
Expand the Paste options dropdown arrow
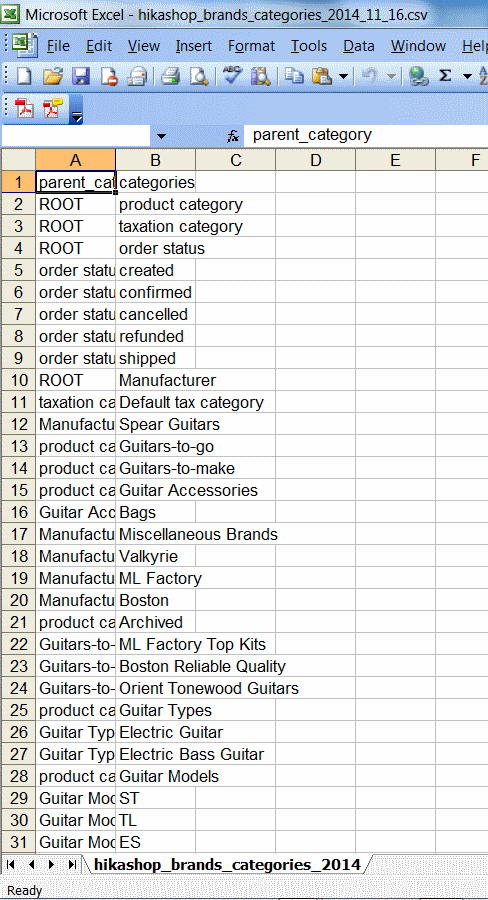[344, 75]
